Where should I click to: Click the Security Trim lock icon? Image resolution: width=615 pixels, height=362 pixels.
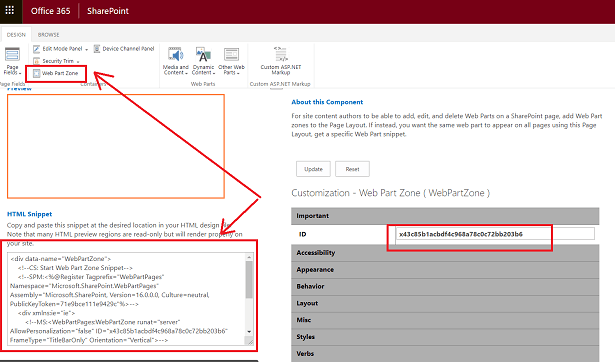tap(36, 61)
